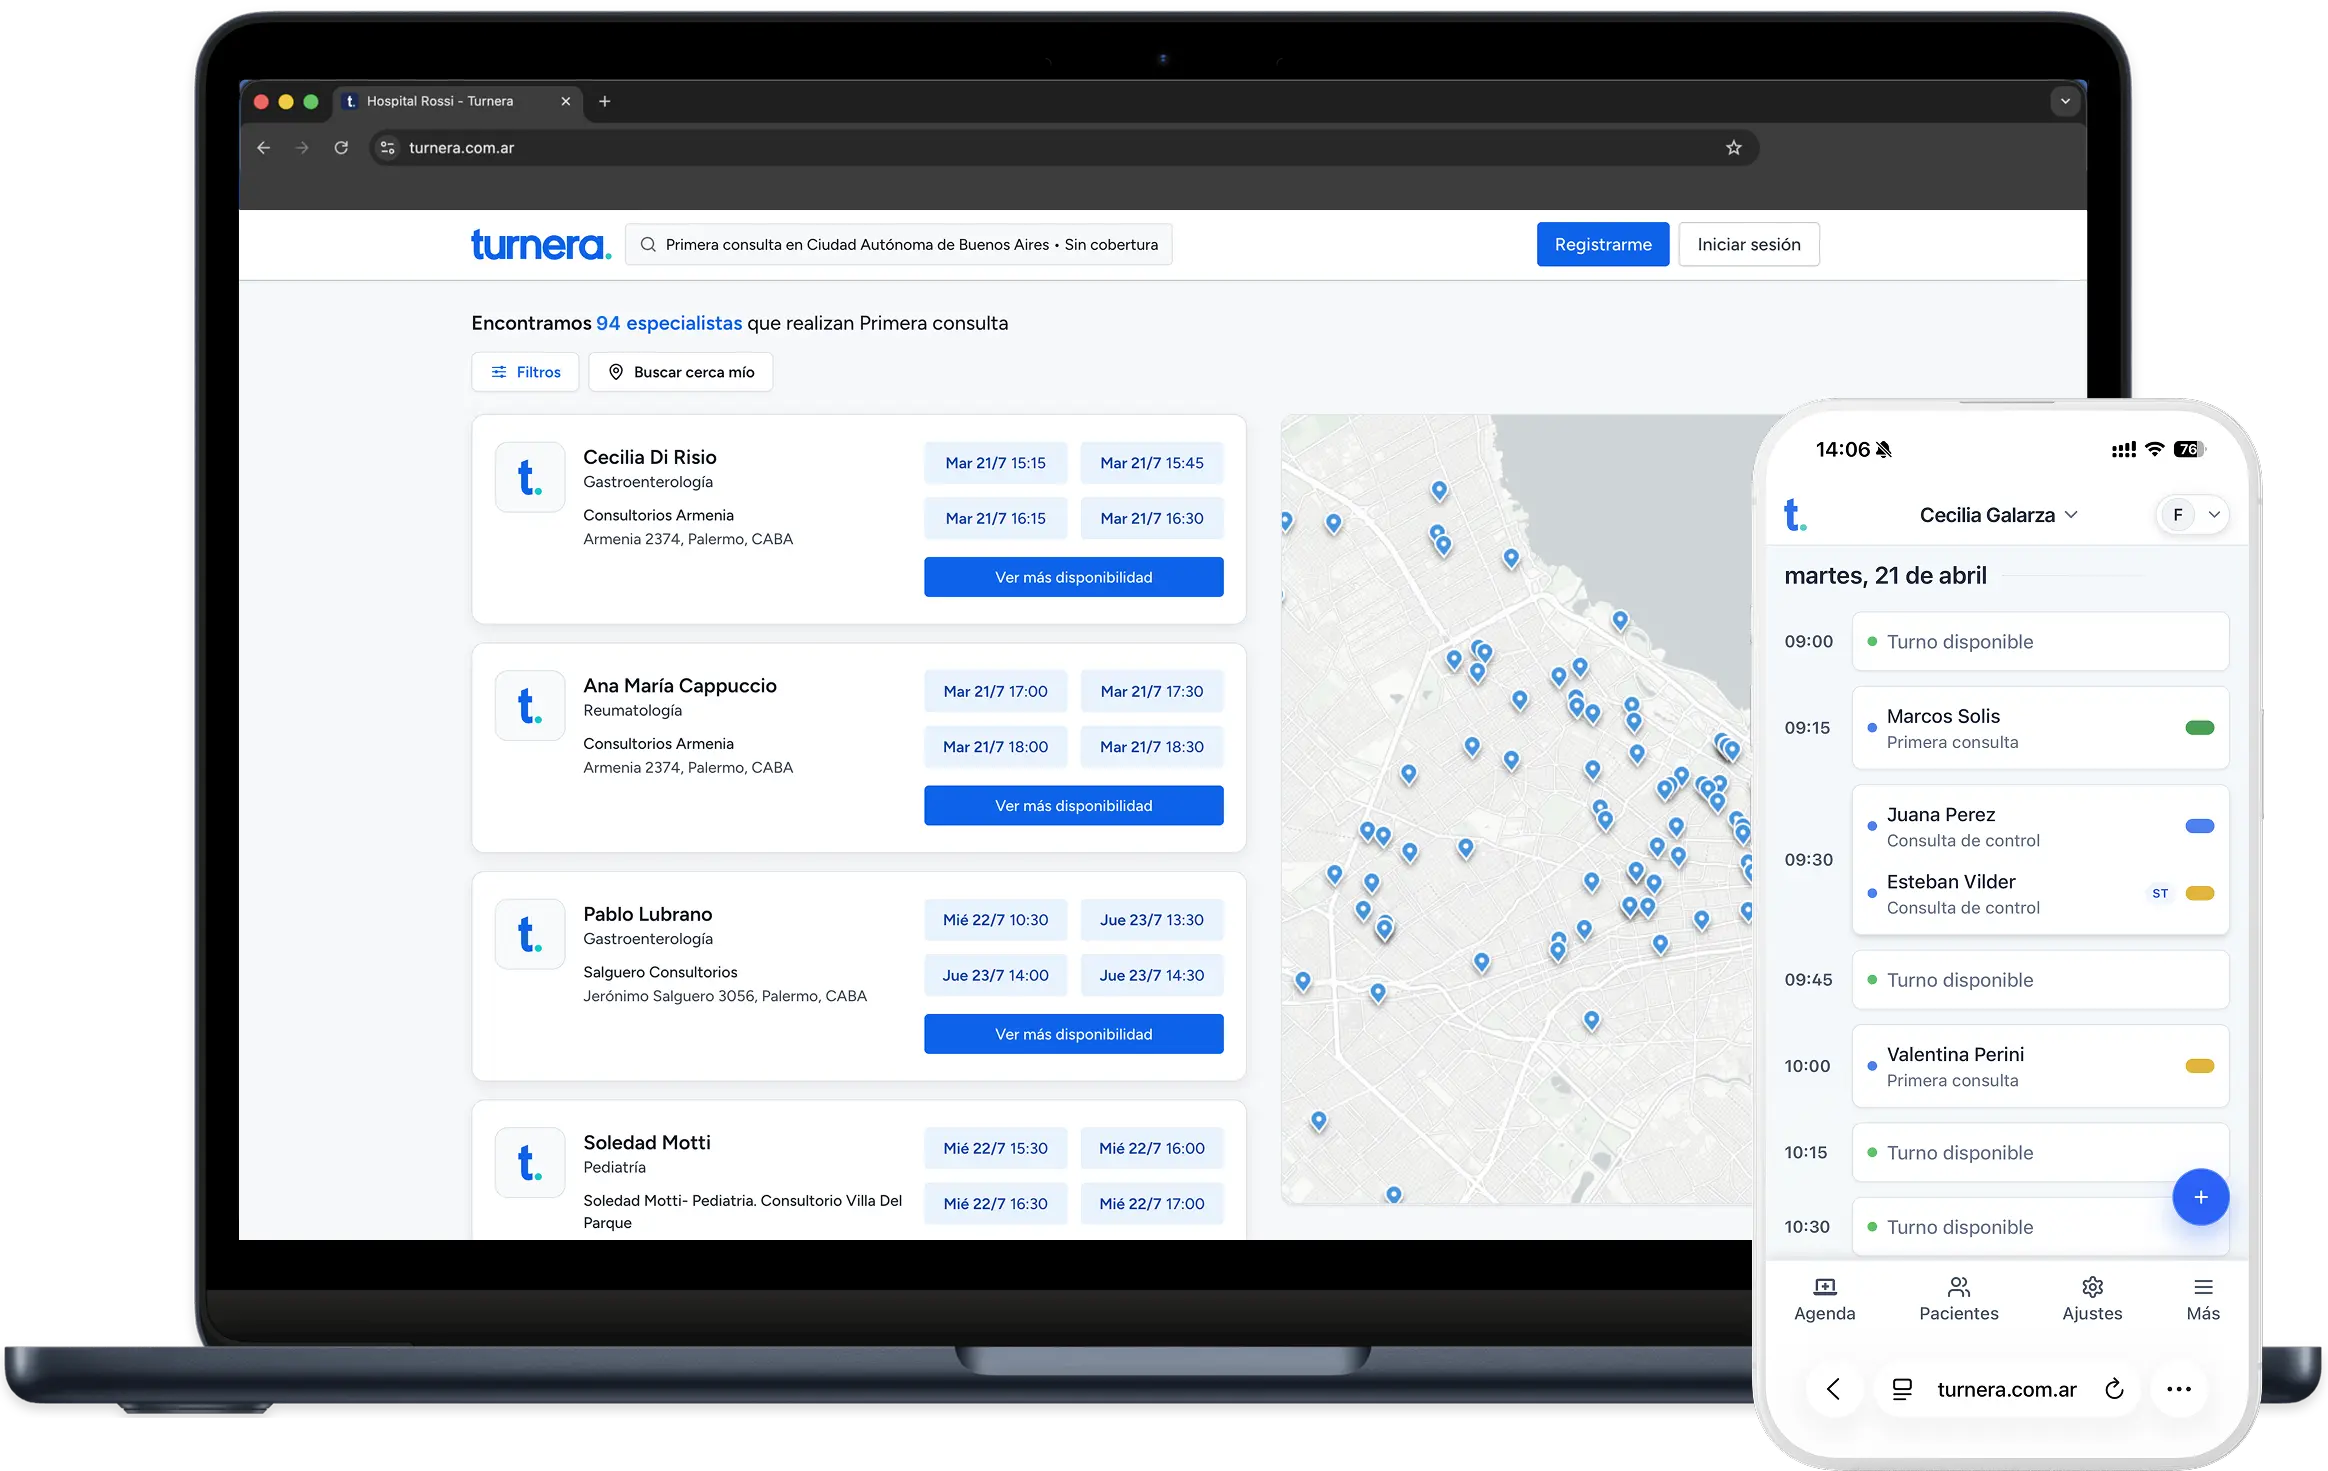The width and height of the screenshot is (2328, 1471).
Task: Click yellow status pill on Esteban Vilder
Action: 2200,893
